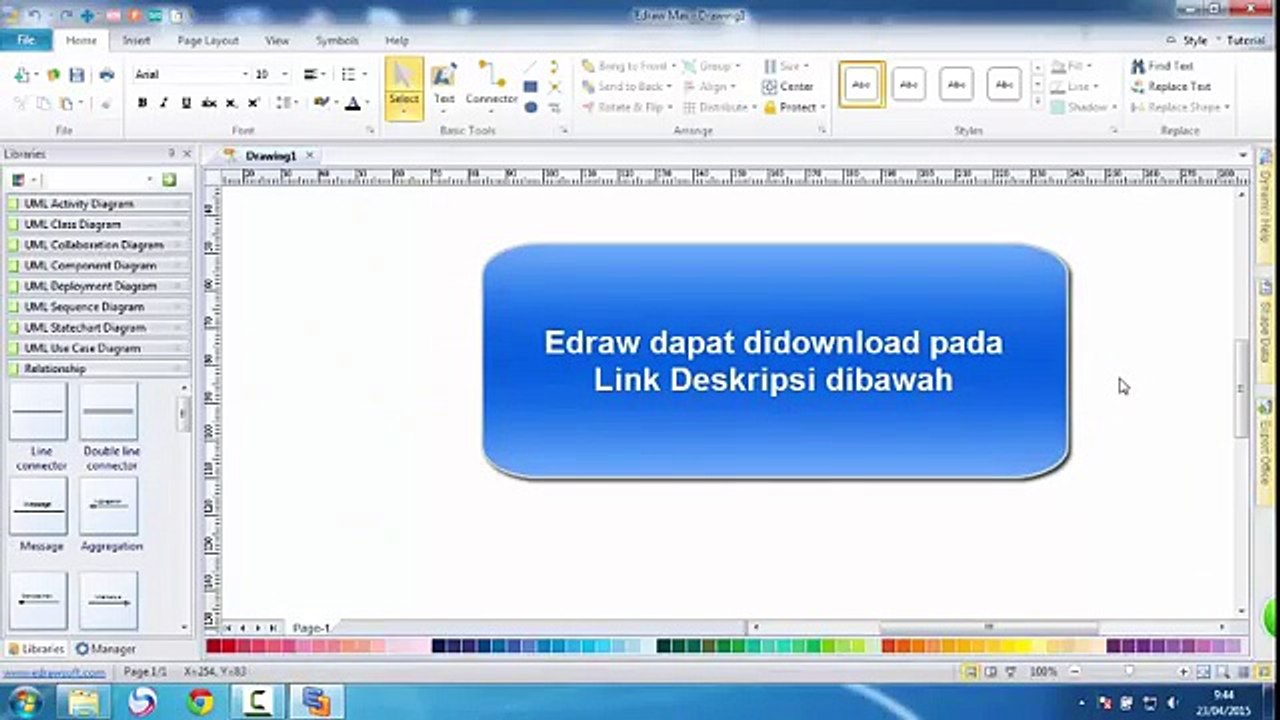Switch to the Insert ribbon tab
The height and width of the screenshot is (720, 1280).
[136, 41]
